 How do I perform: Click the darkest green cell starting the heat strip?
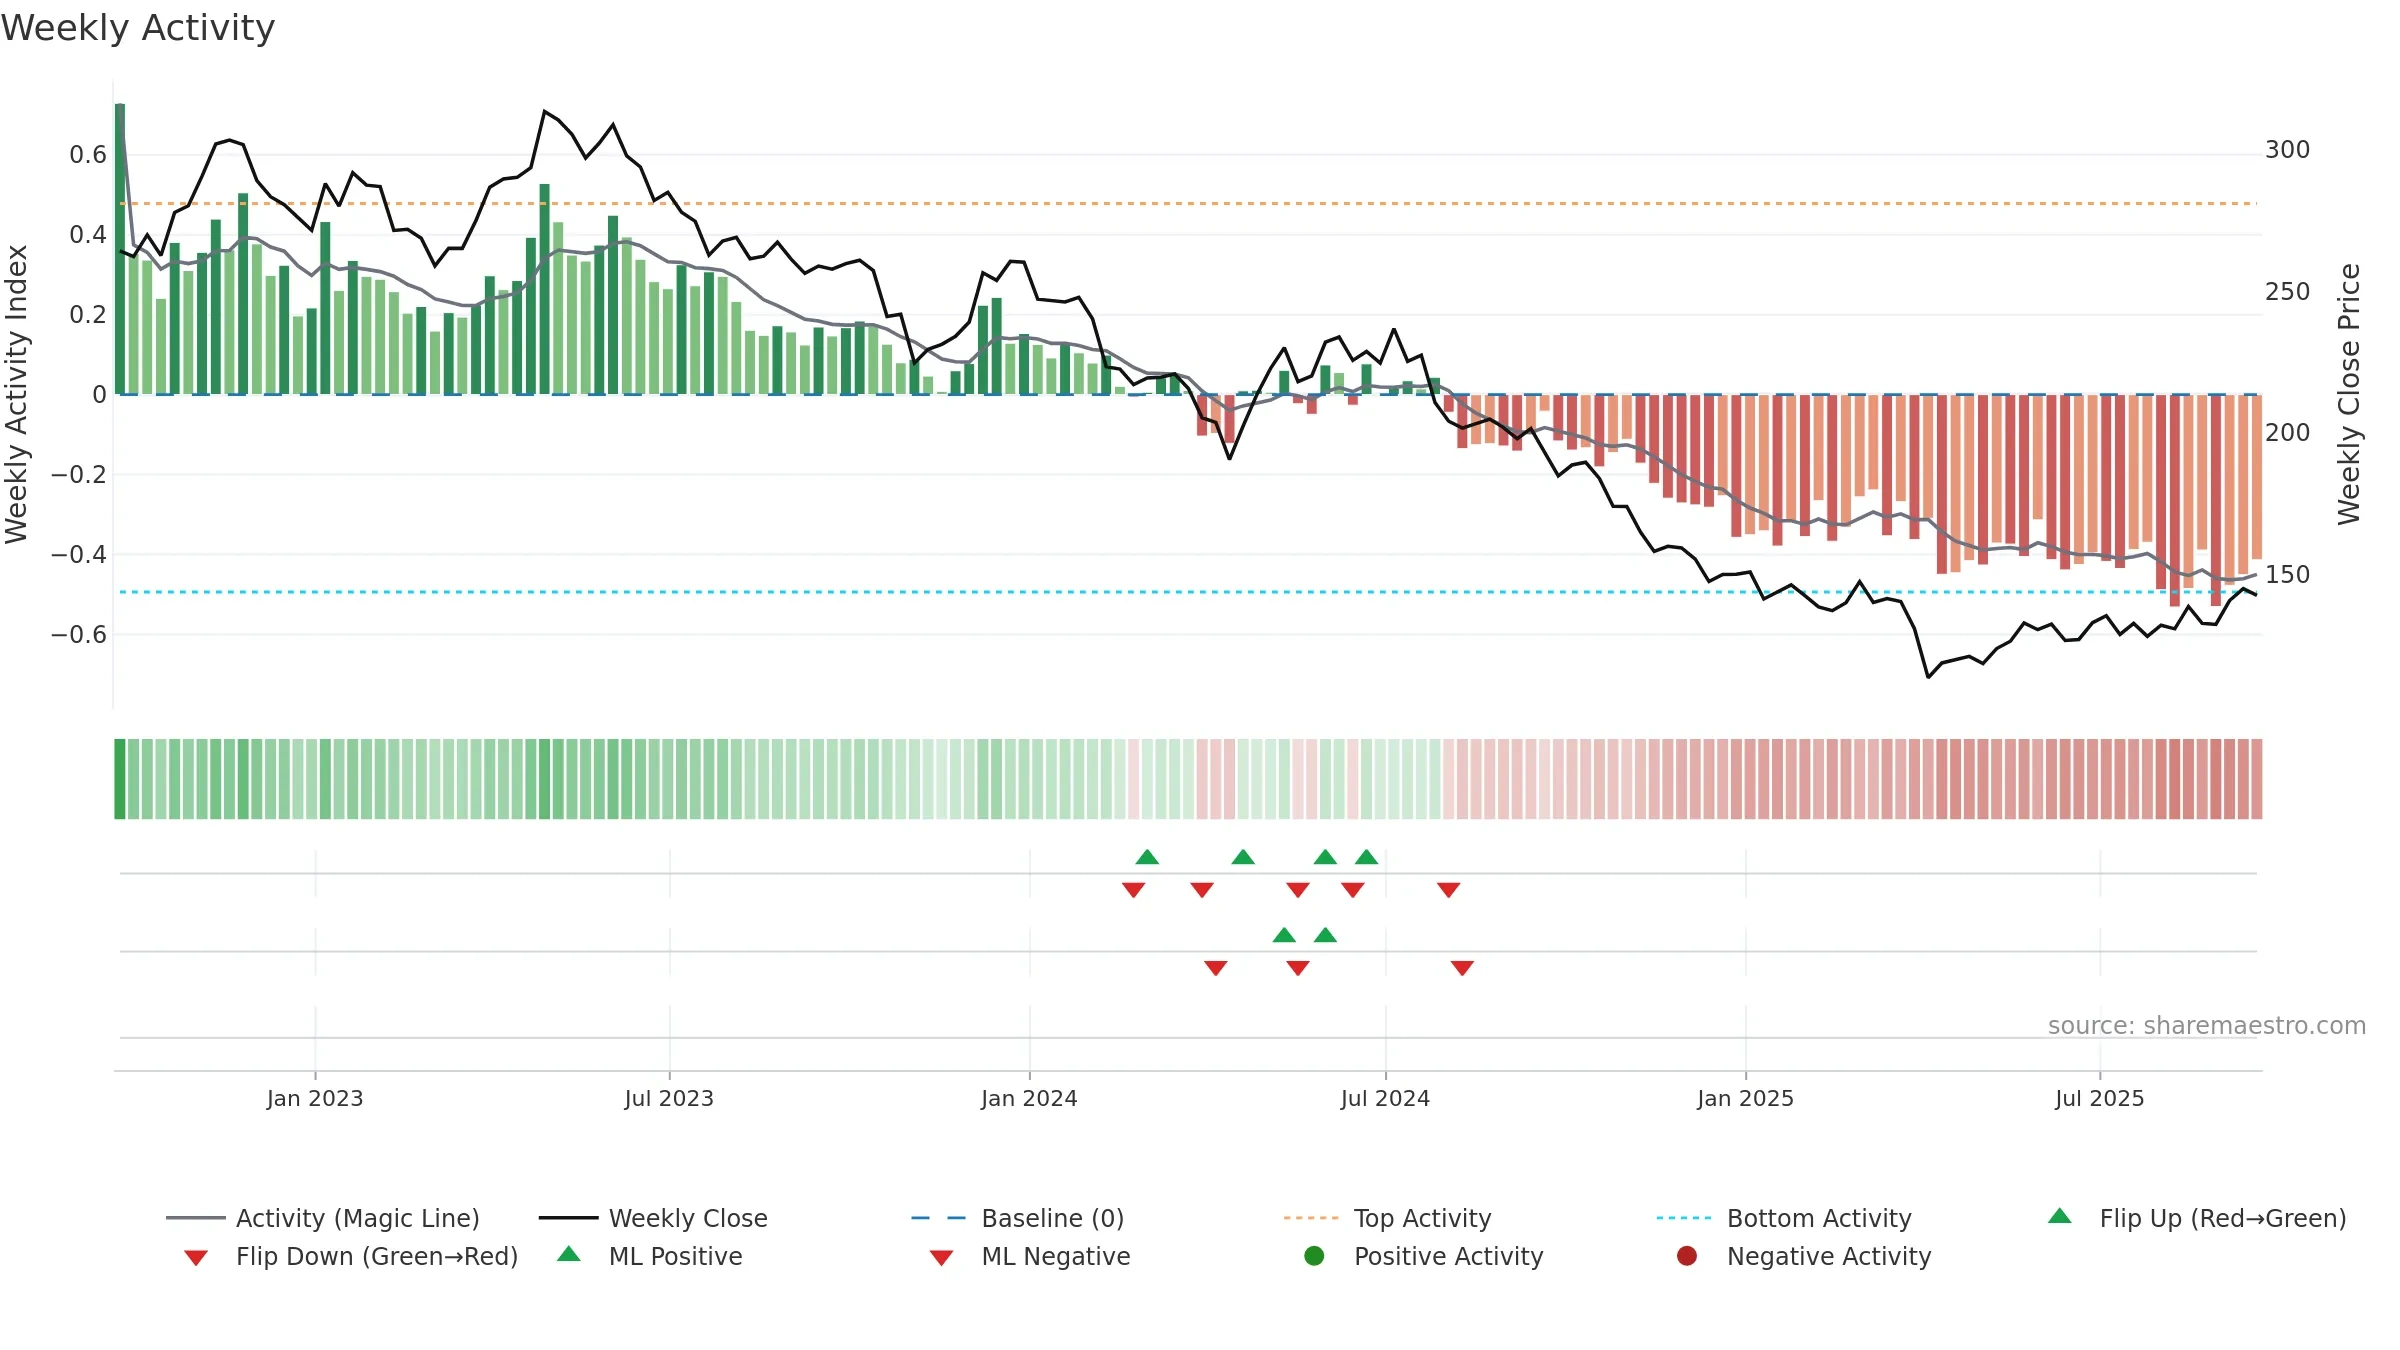point(120,779)
